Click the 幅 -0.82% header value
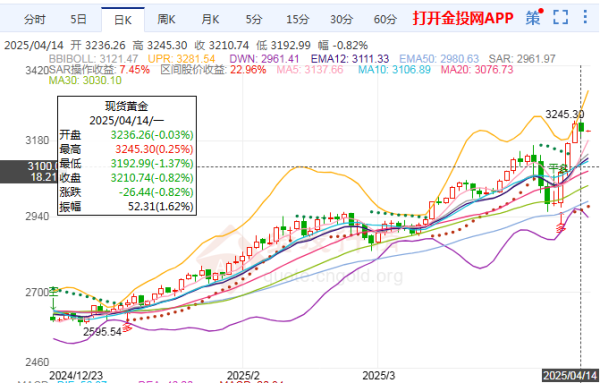The image size is (600, 383). click(343, 46)
